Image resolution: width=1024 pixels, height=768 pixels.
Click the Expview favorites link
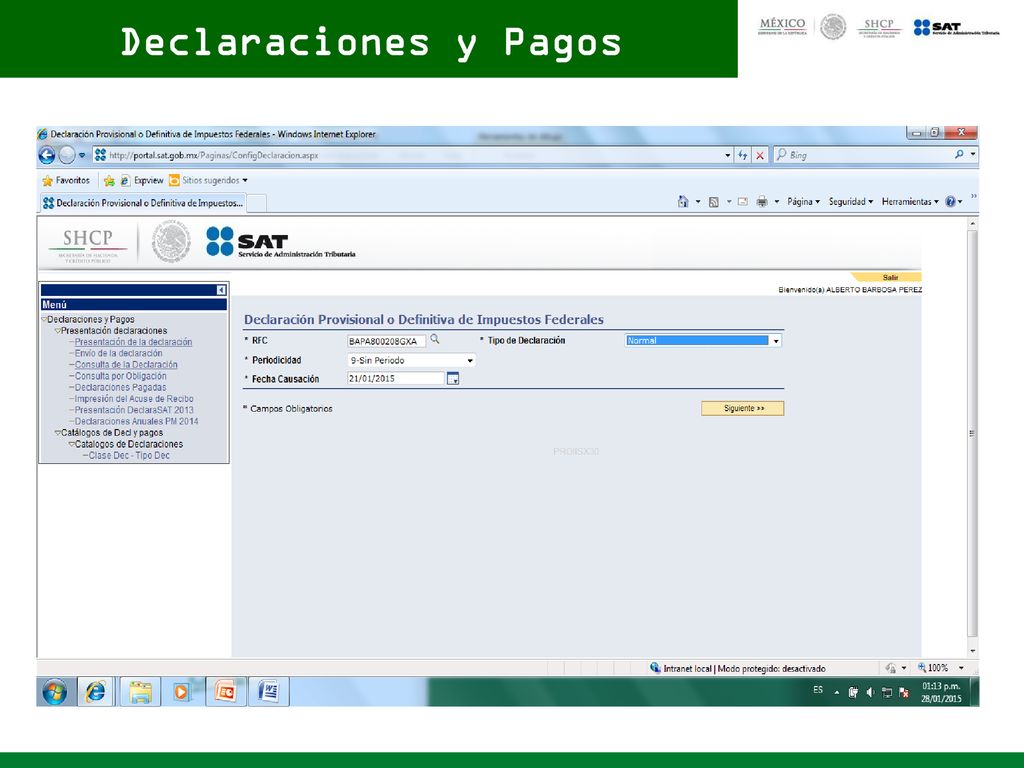[x=142, y=181]
